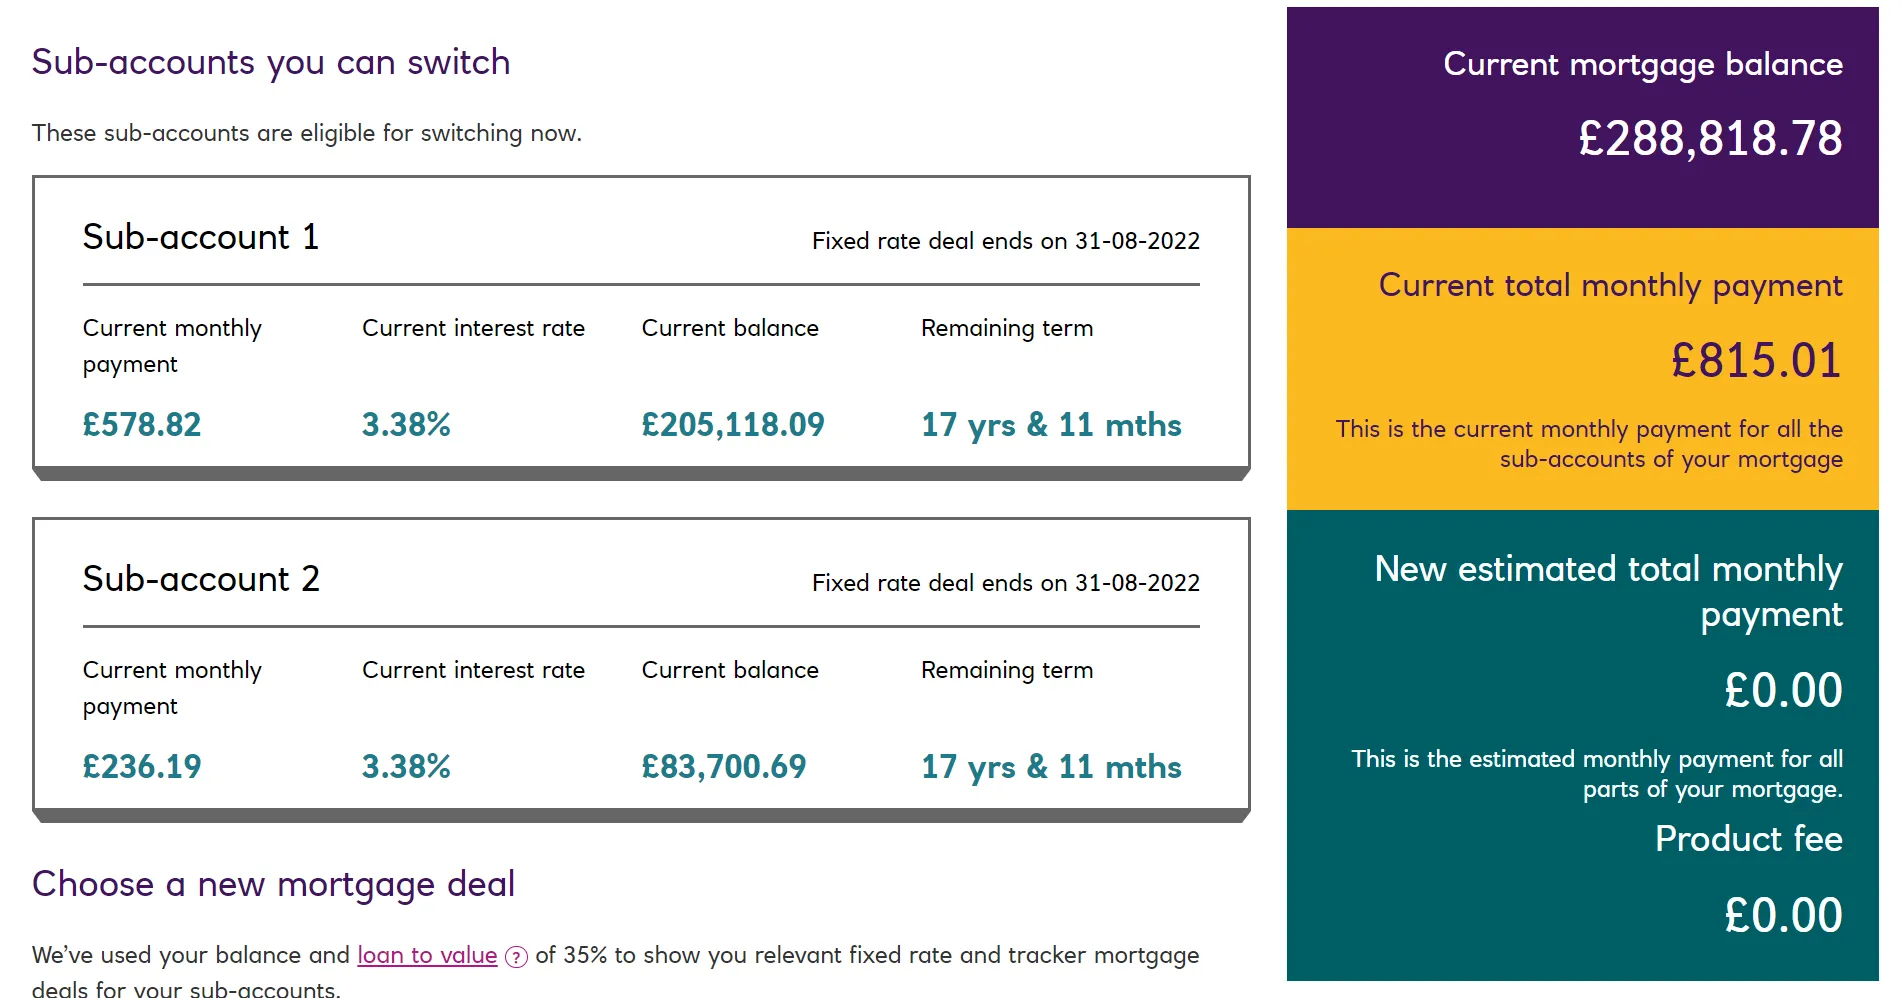Viewport: 1901px width, 998px height.
Task: Click the Choose a new mortgage deal heading
Action: point(273,884)
